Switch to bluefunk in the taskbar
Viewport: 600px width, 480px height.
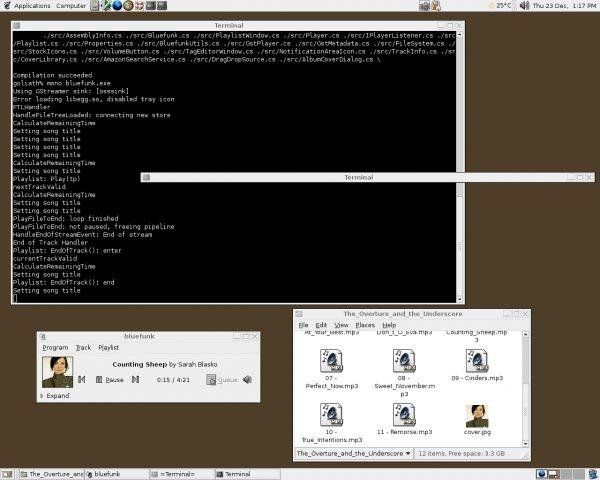pos(117,474)
